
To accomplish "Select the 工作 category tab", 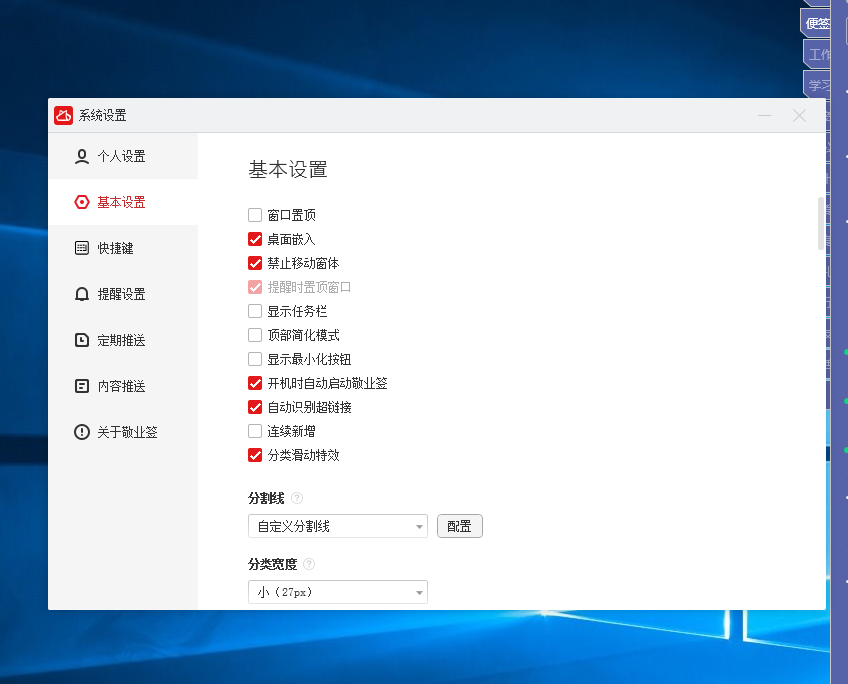I will tap(818, 54).
